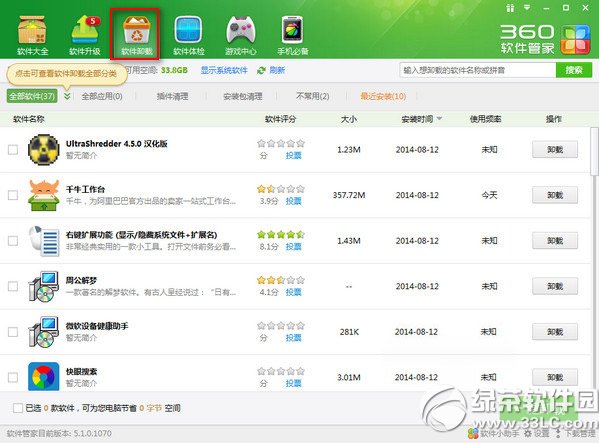Sort by the 软件名称 column header
Image resolution: width=599 pixels, height=443 pixels.
(29, 119)
